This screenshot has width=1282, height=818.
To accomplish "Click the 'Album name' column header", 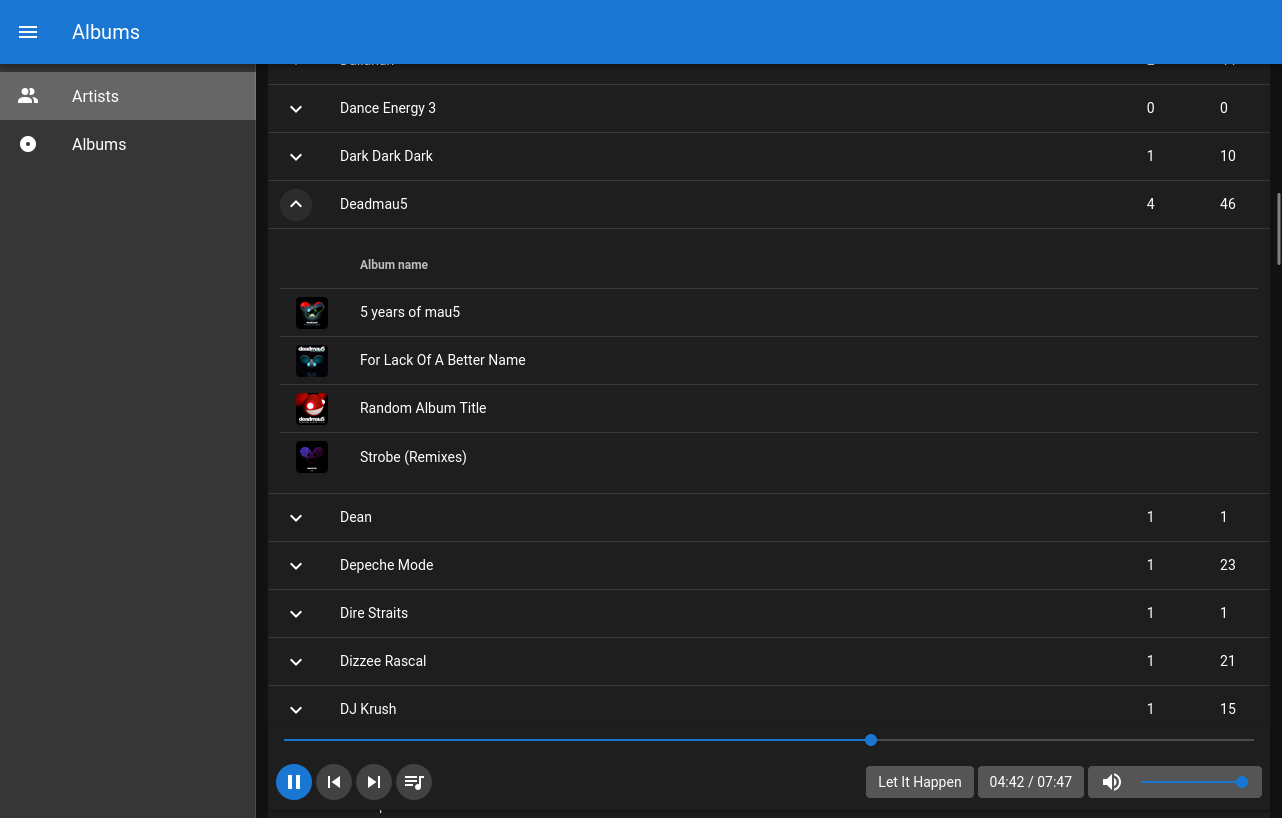I will click(x=394, y=265).
